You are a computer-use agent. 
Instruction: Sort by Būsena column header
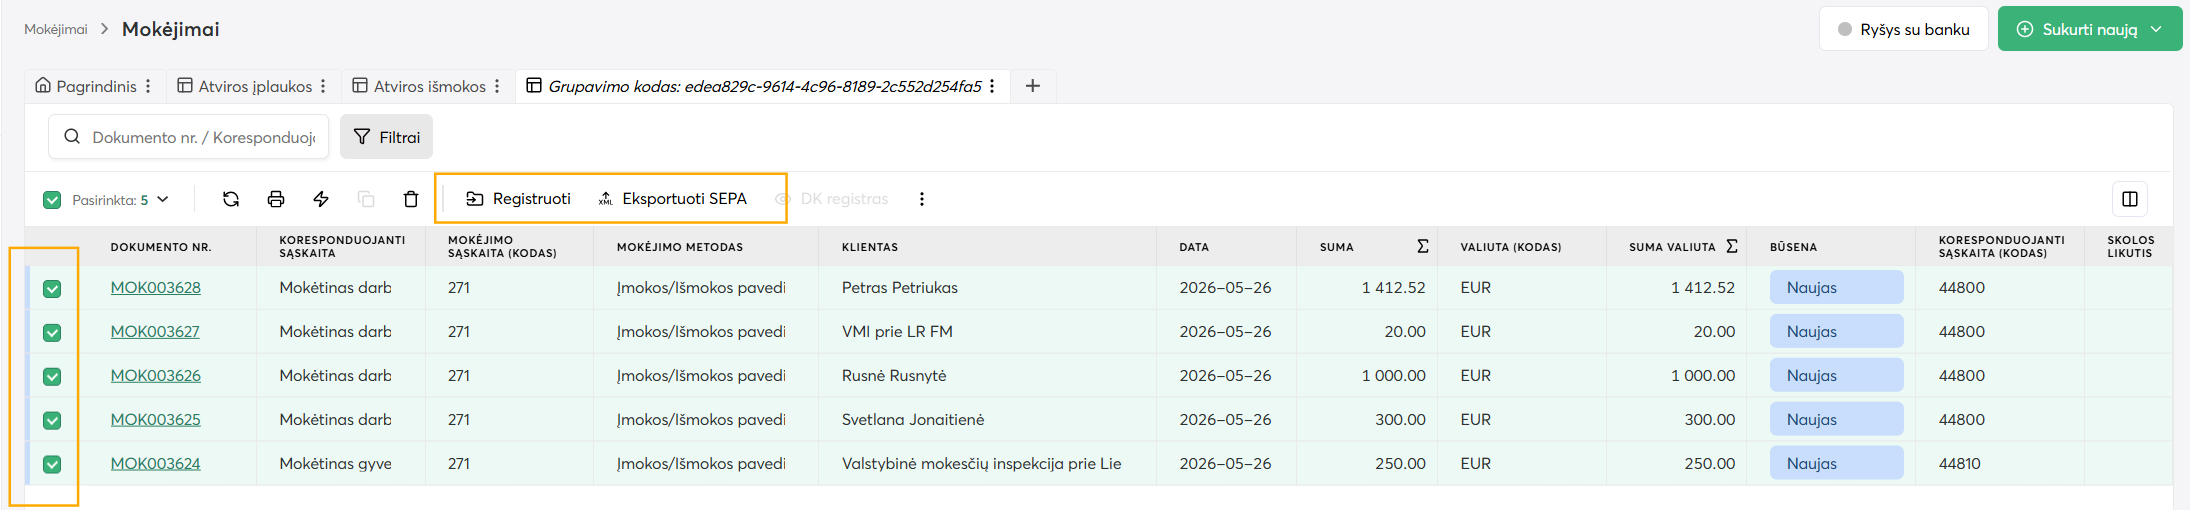coord(1793,247)
